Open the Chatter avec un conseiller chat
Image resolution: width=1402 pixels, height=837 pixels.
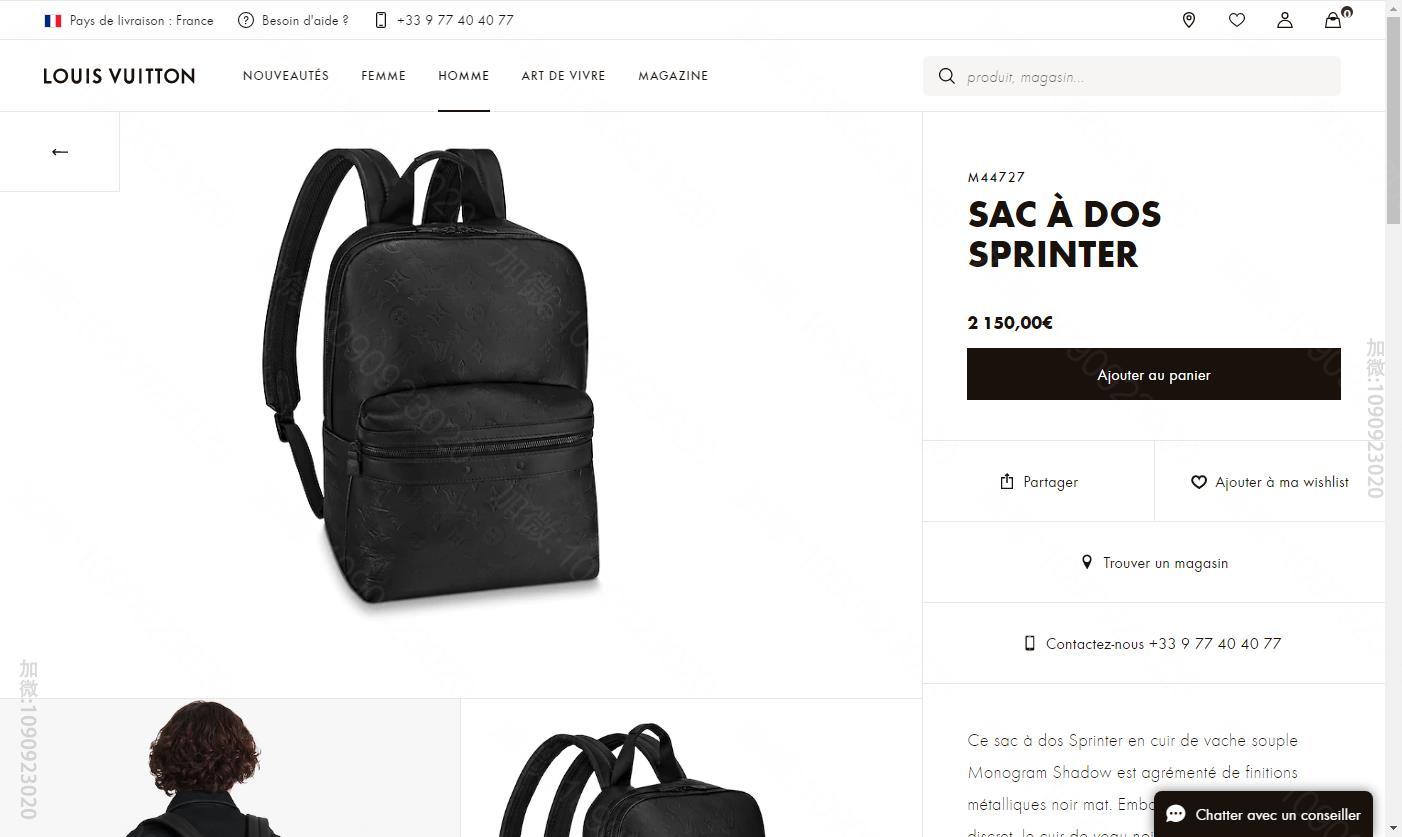pyautogui.click(x=1263, y=815)
